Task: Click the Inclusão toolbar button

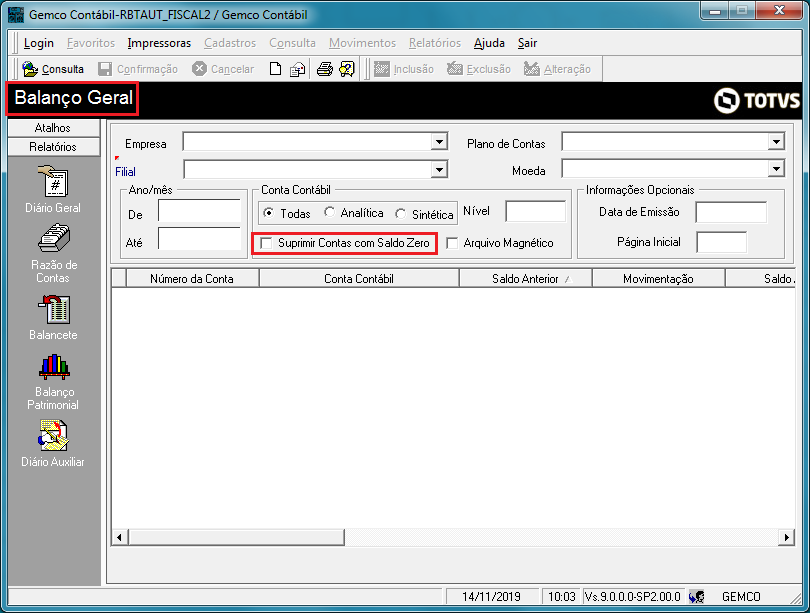Action: pyautogui.click(x=404, y=69)
